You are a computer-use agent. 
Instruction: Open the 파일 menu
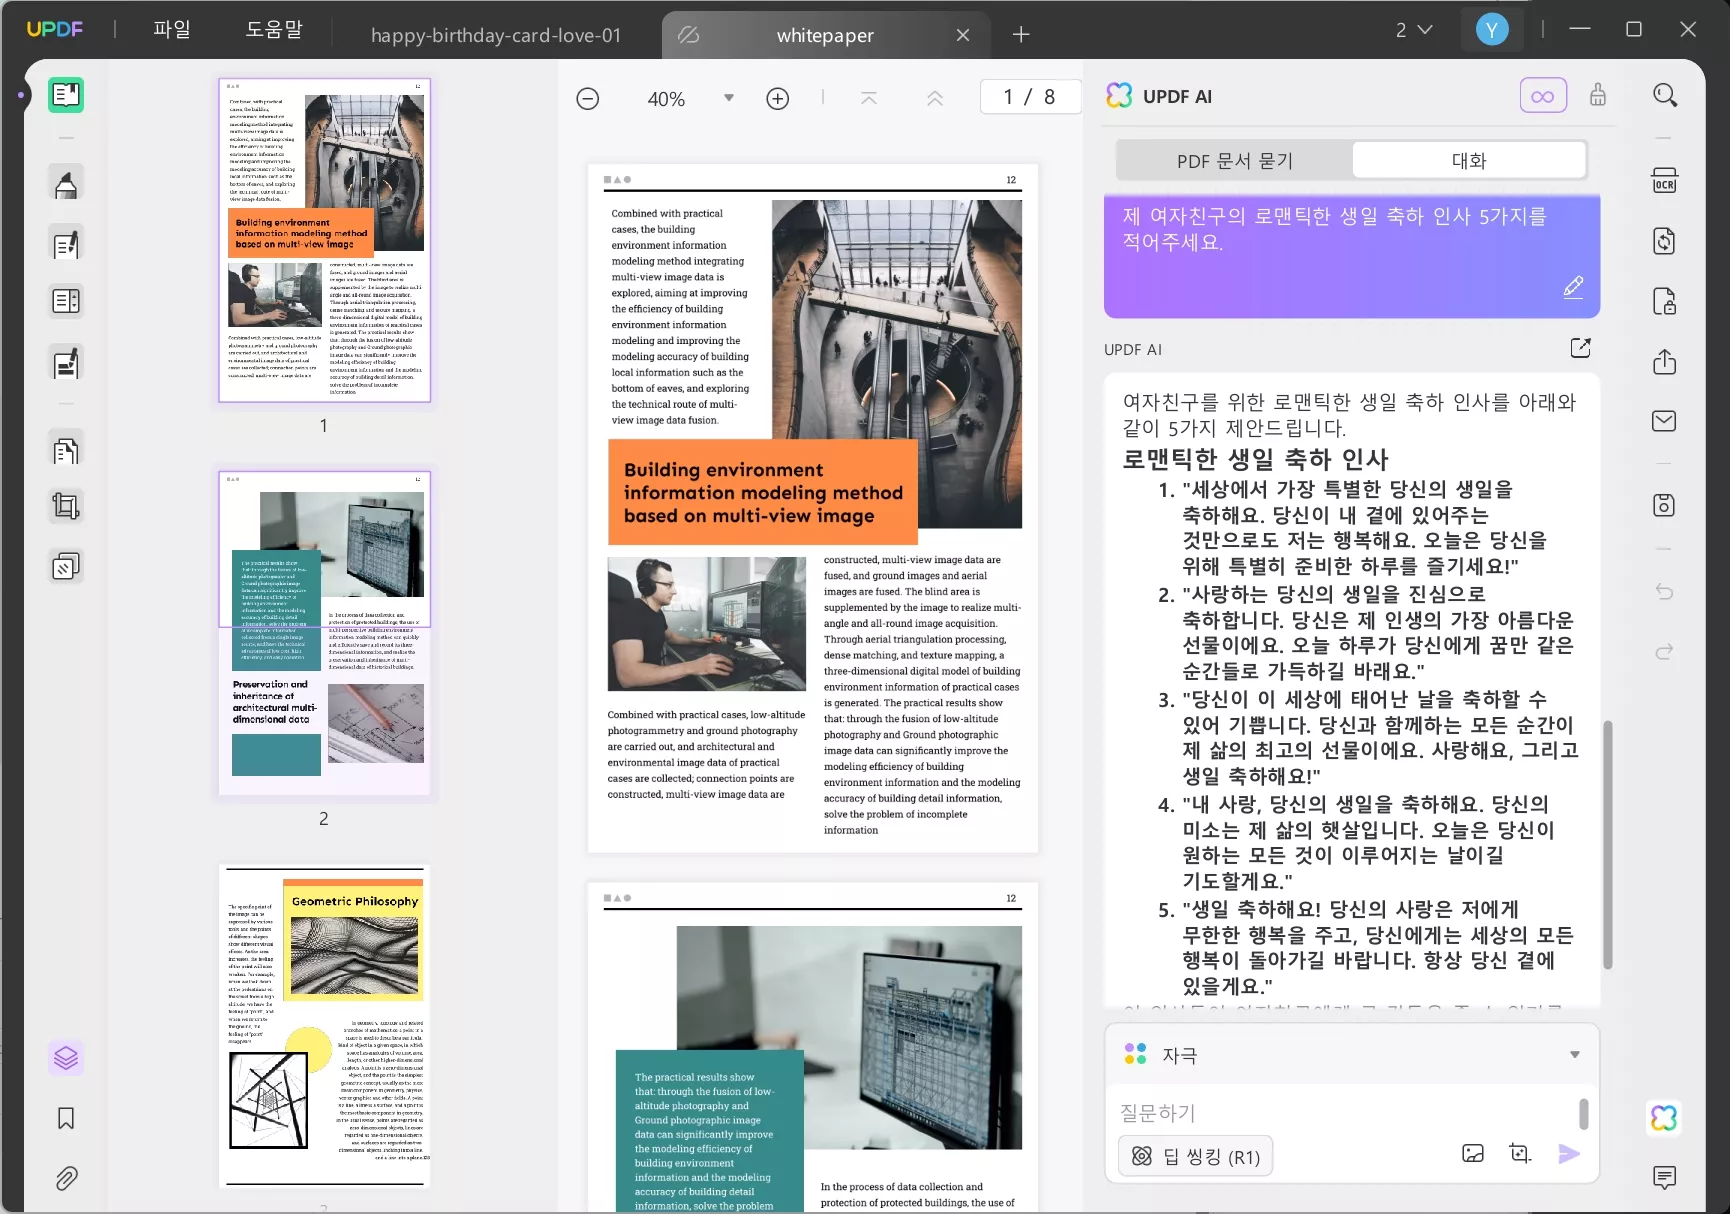click(171, 30)
